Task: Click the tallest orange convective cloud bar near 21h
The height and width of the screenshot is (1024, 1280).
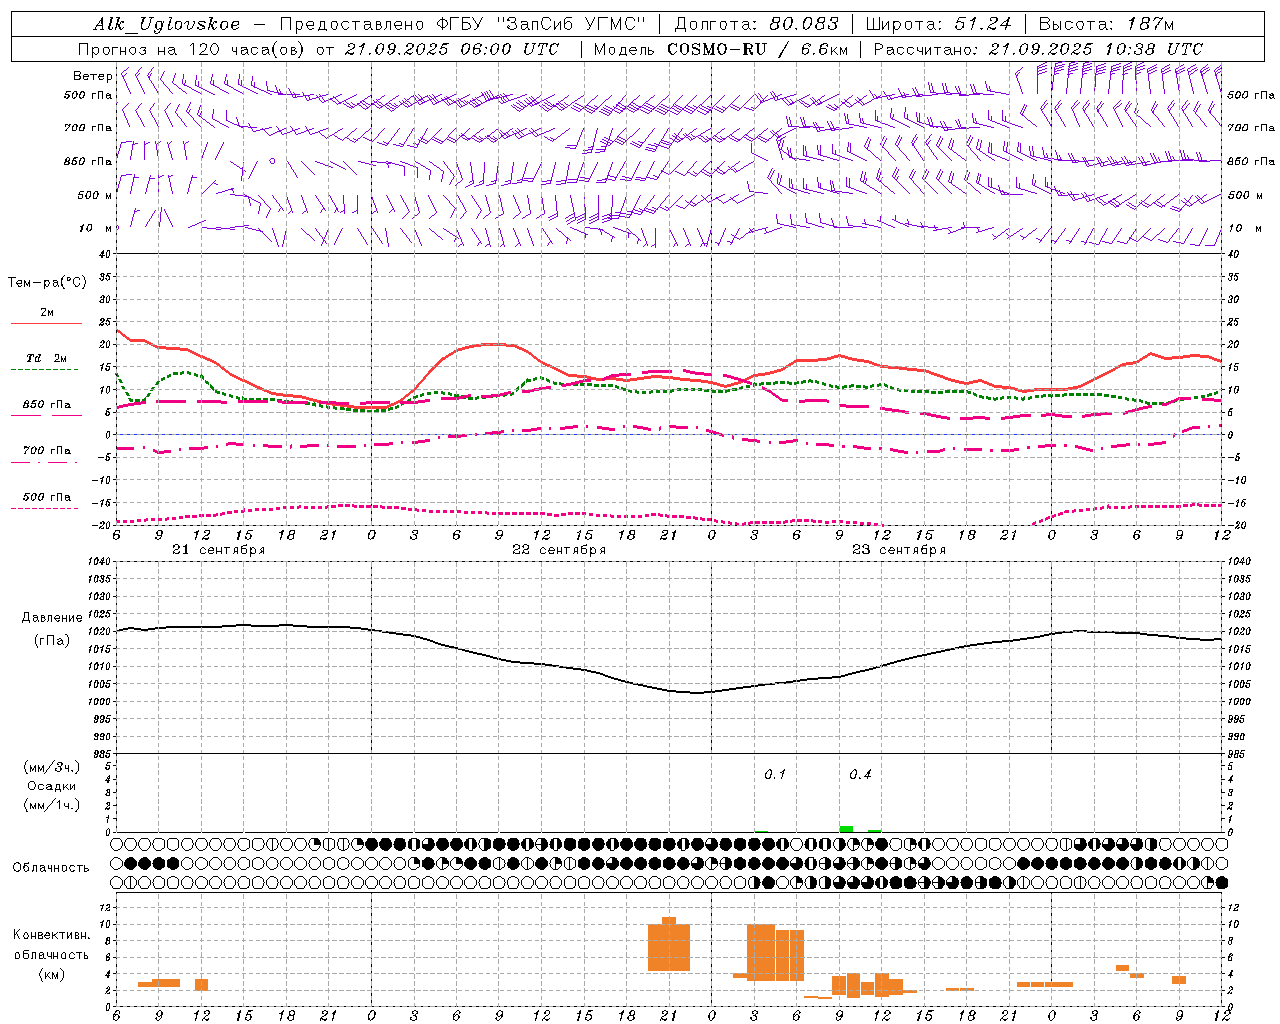Action: 669,944
